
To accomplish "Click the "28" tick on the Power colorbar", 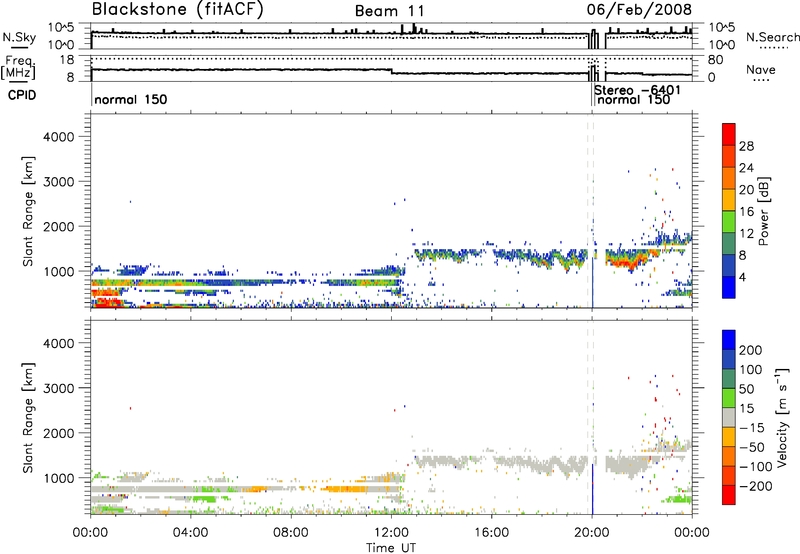I will tap(746, 146).
